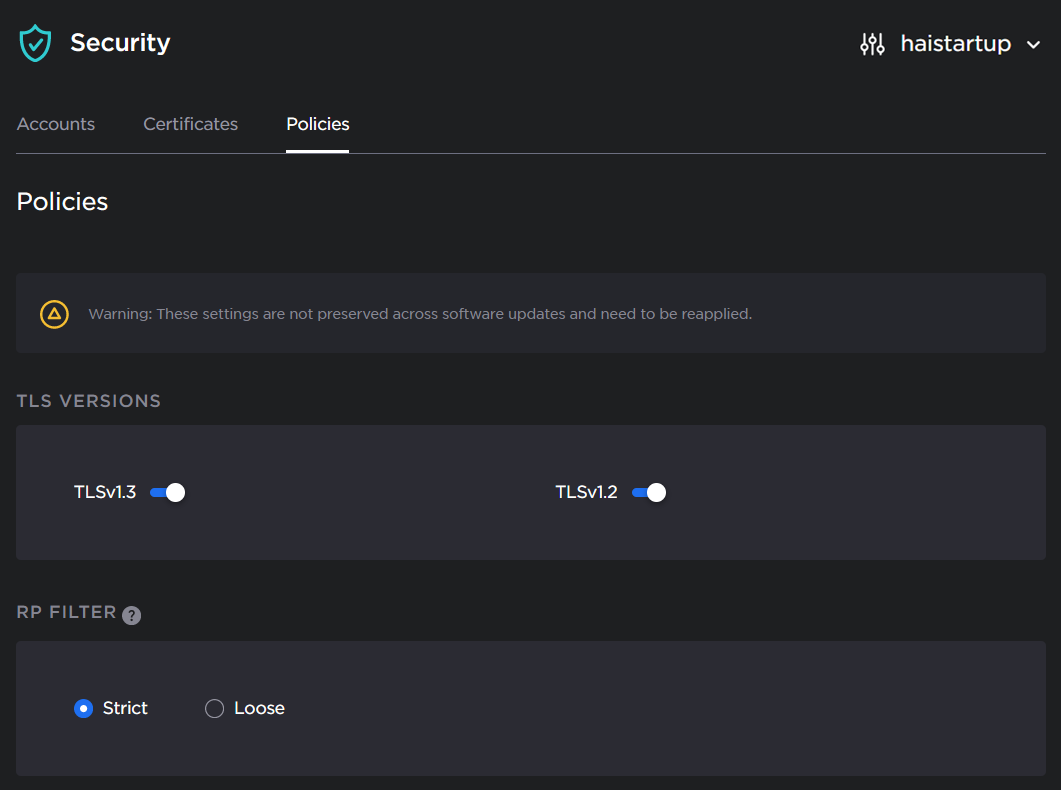Open the Certificates tab
Screen dimensions: 1061x790
tap(190, 124)
